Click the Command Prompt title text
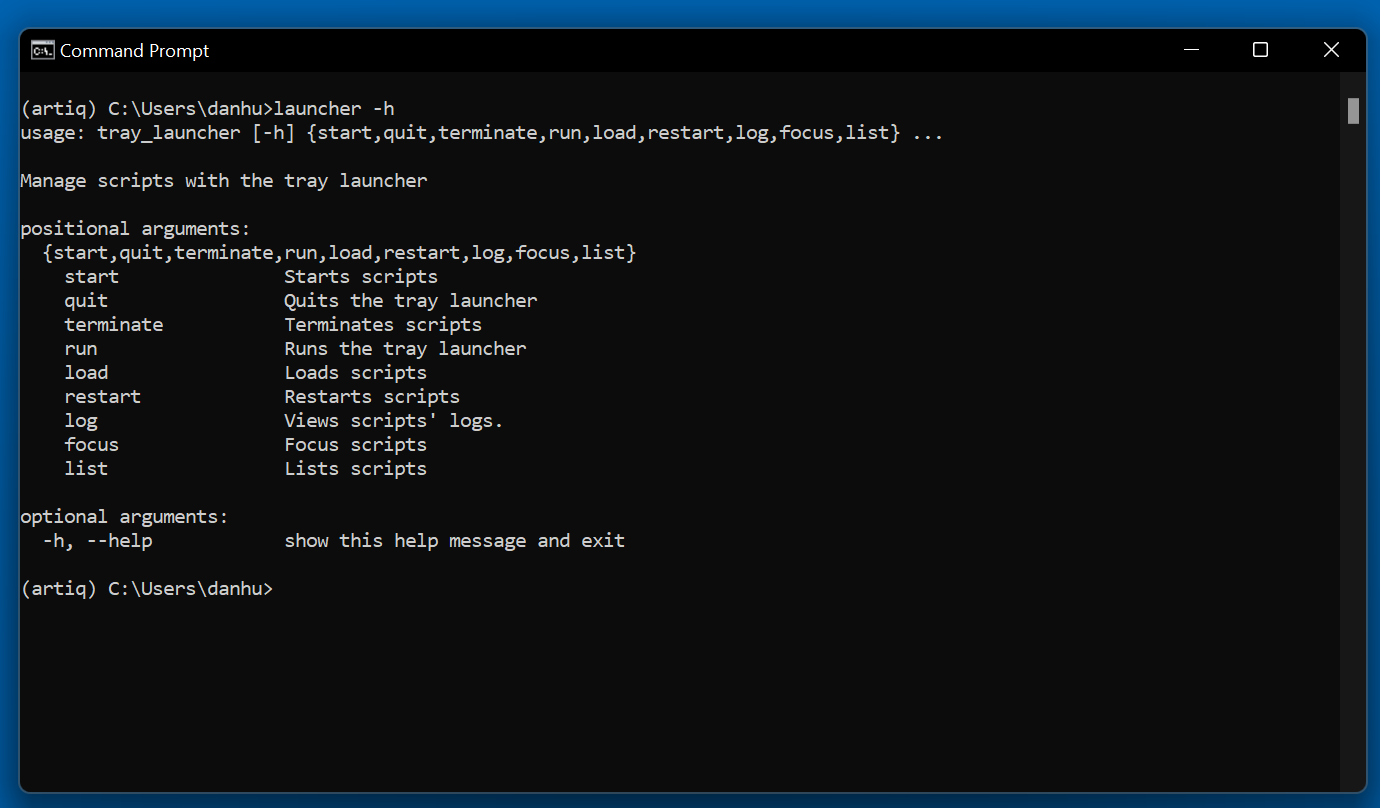This screenshot has height=808, width=1380. click(135, 51)
